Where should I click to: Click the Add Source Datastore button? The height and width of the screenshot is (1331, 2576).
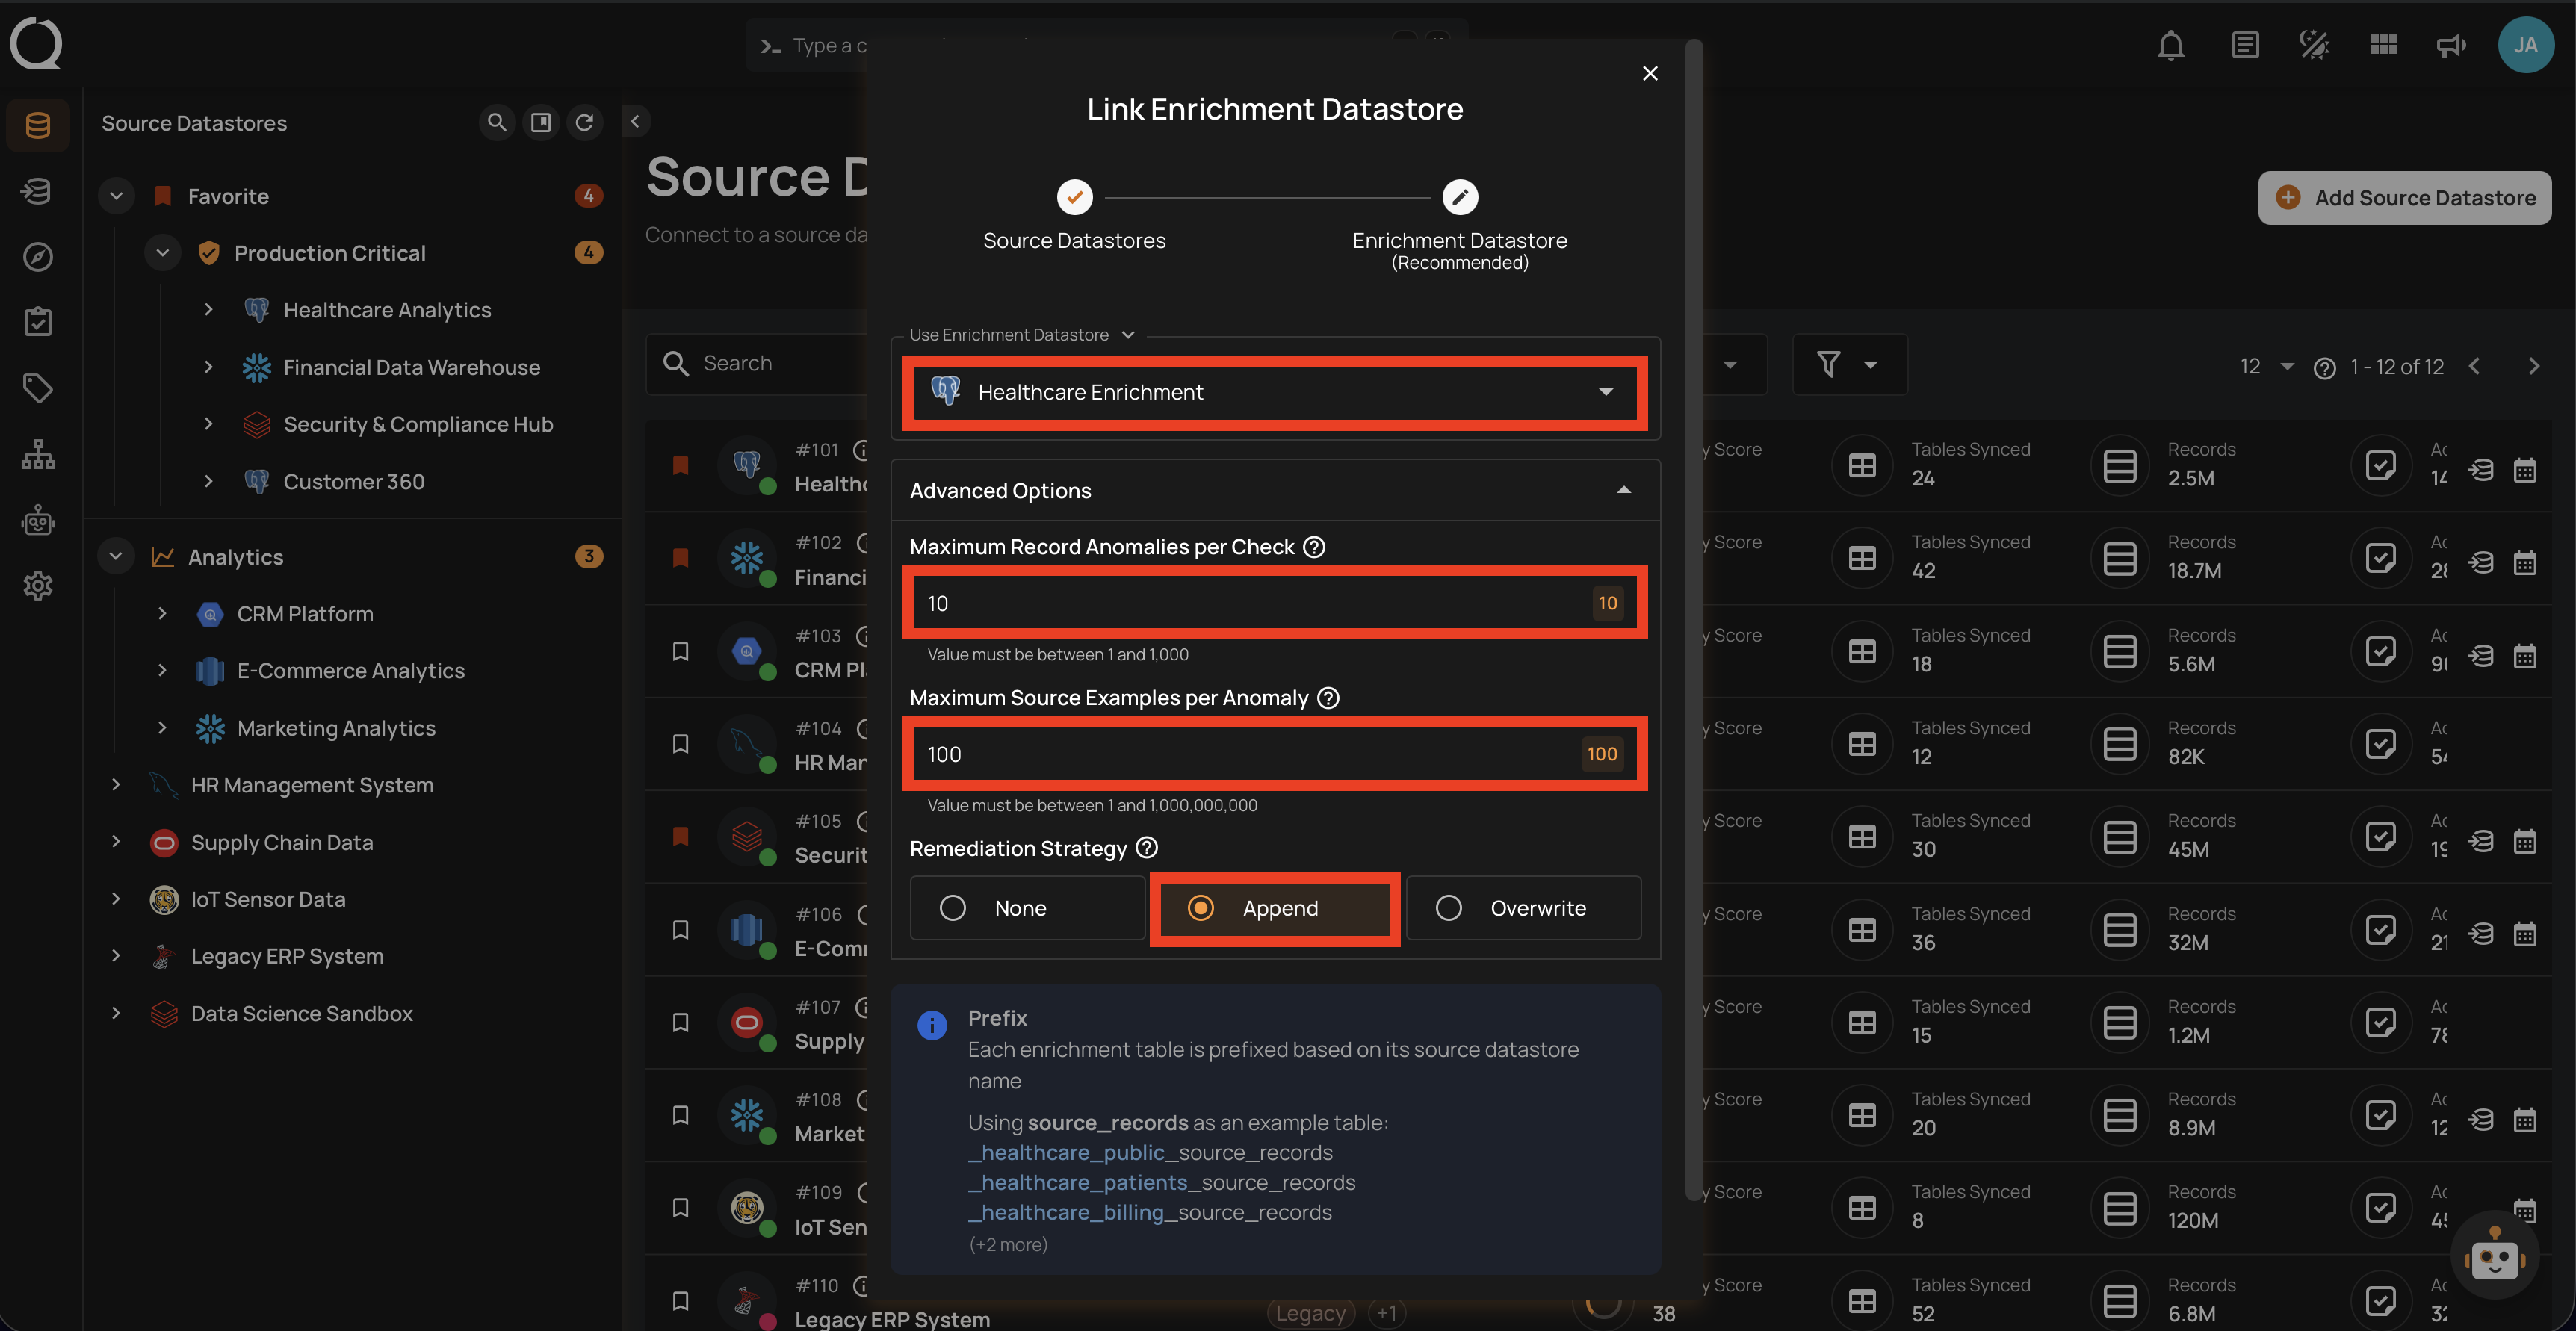pos(2404,197)
